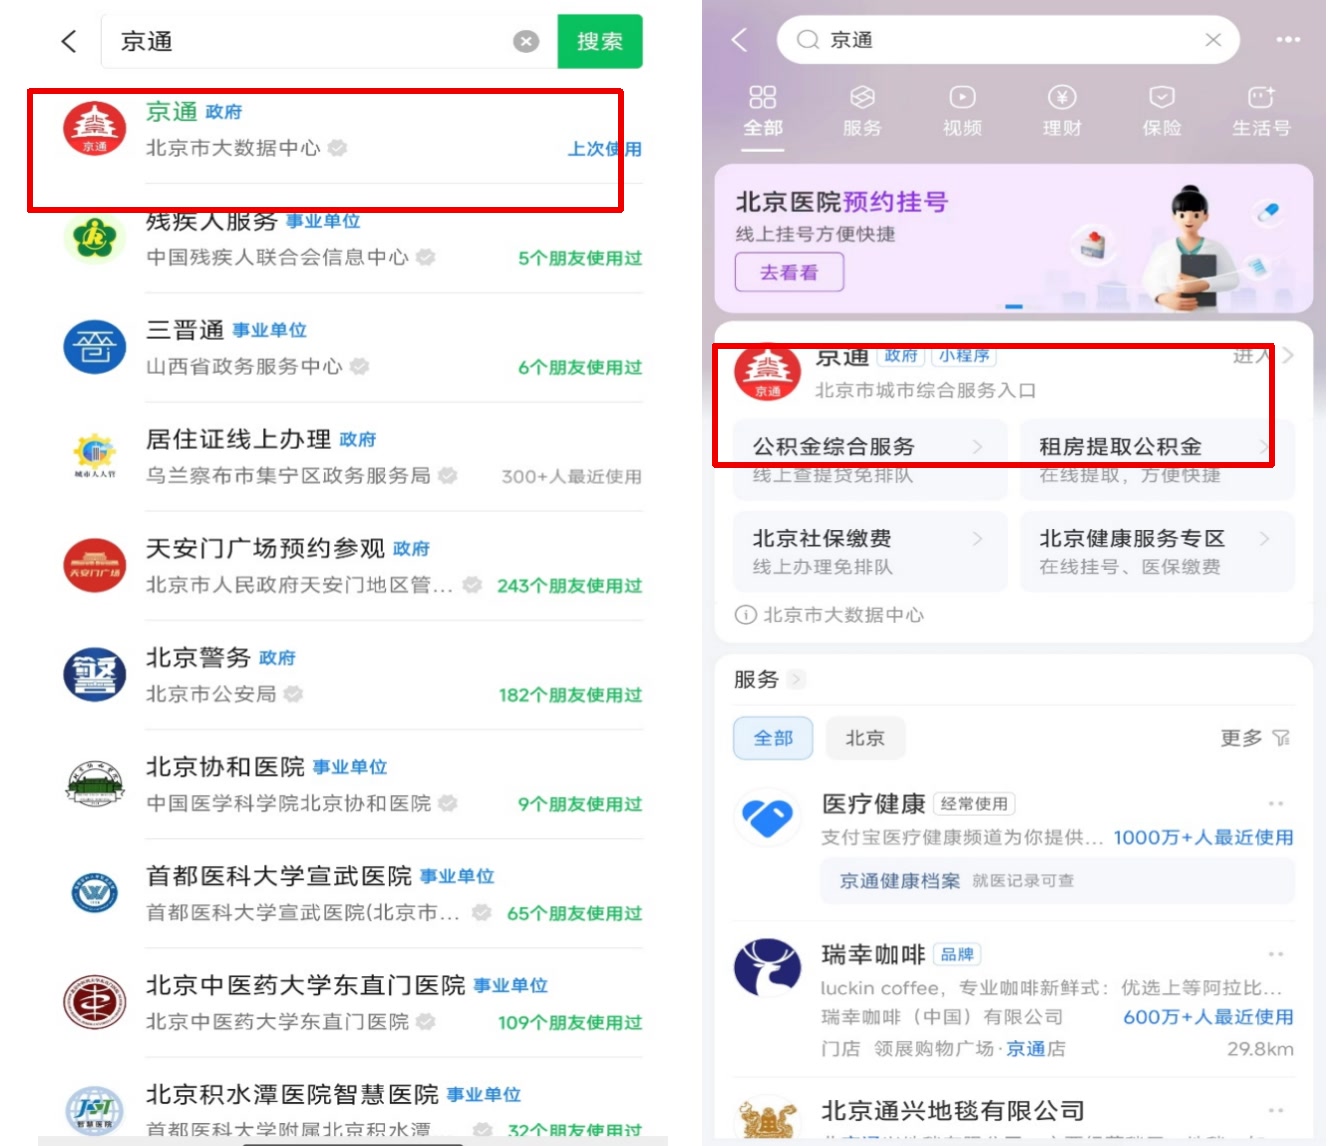Tap the three-dot more menu icon

coord(1288,40)
